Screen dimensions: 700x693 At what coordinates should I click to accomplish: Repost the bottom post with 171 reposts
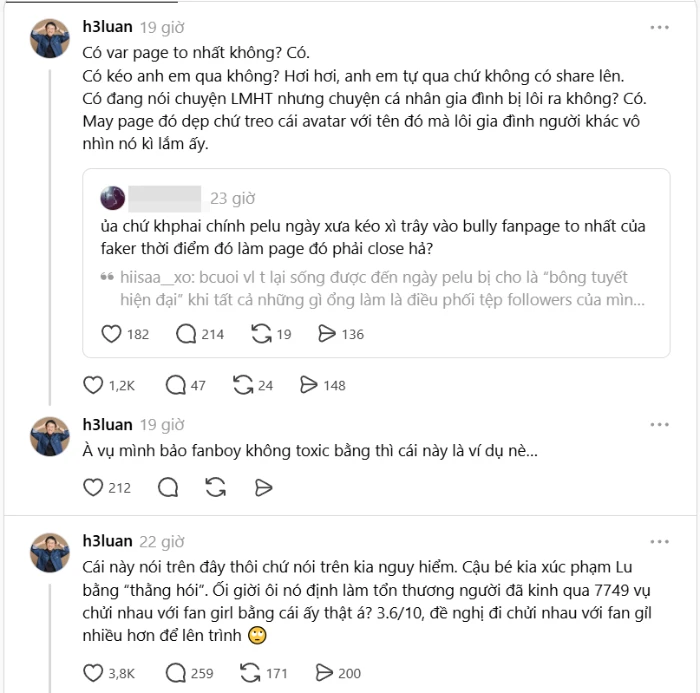pyautogui.click(x=248, y=673)
